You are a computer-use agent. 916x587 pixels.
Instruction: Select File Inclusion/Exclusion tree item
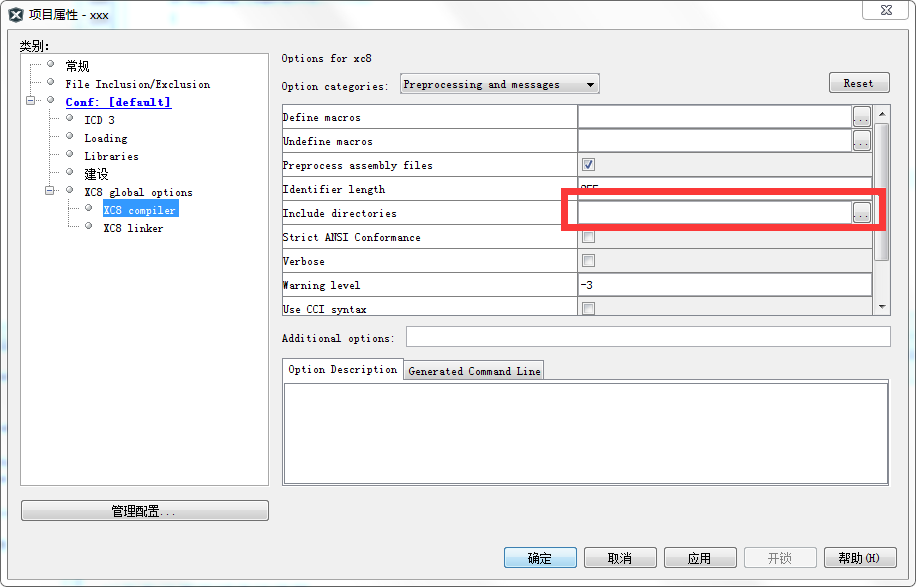pos(138,84)
